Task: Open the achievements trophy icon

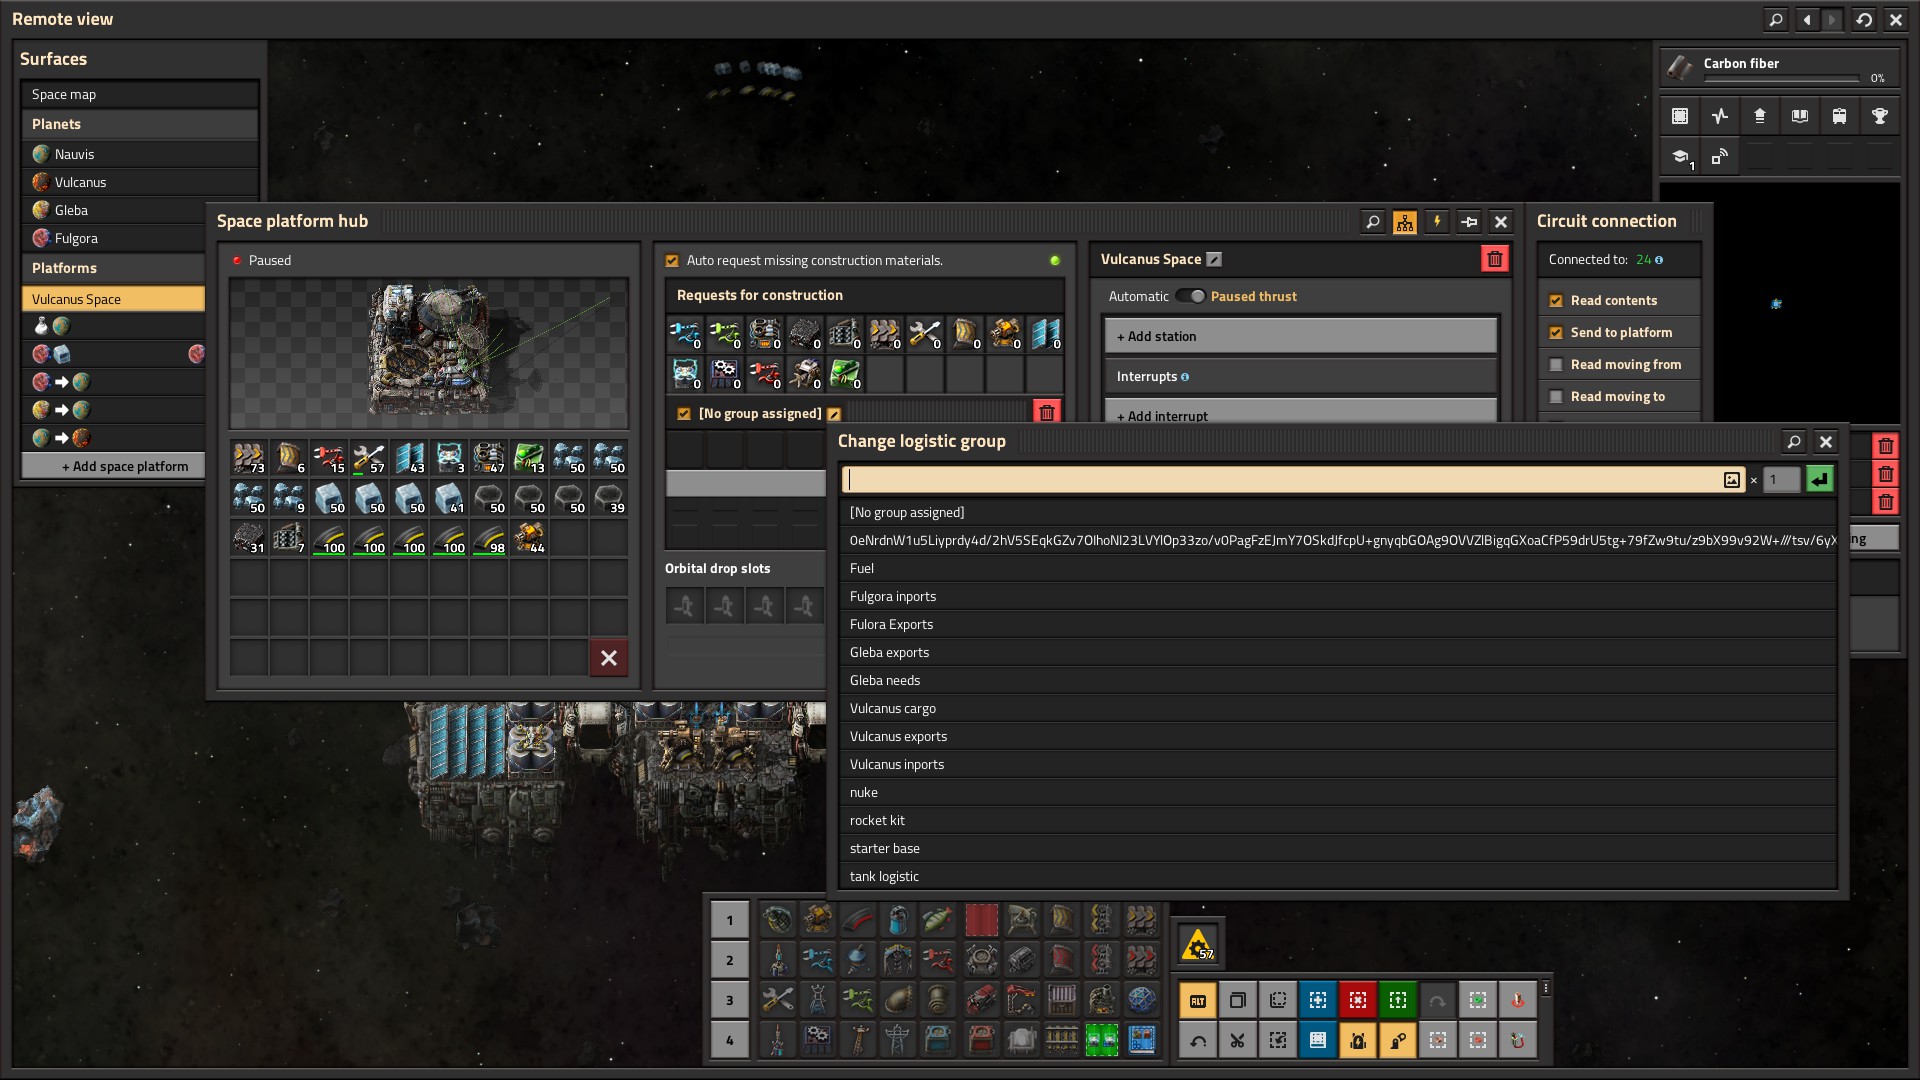Action: (1880, 116)
